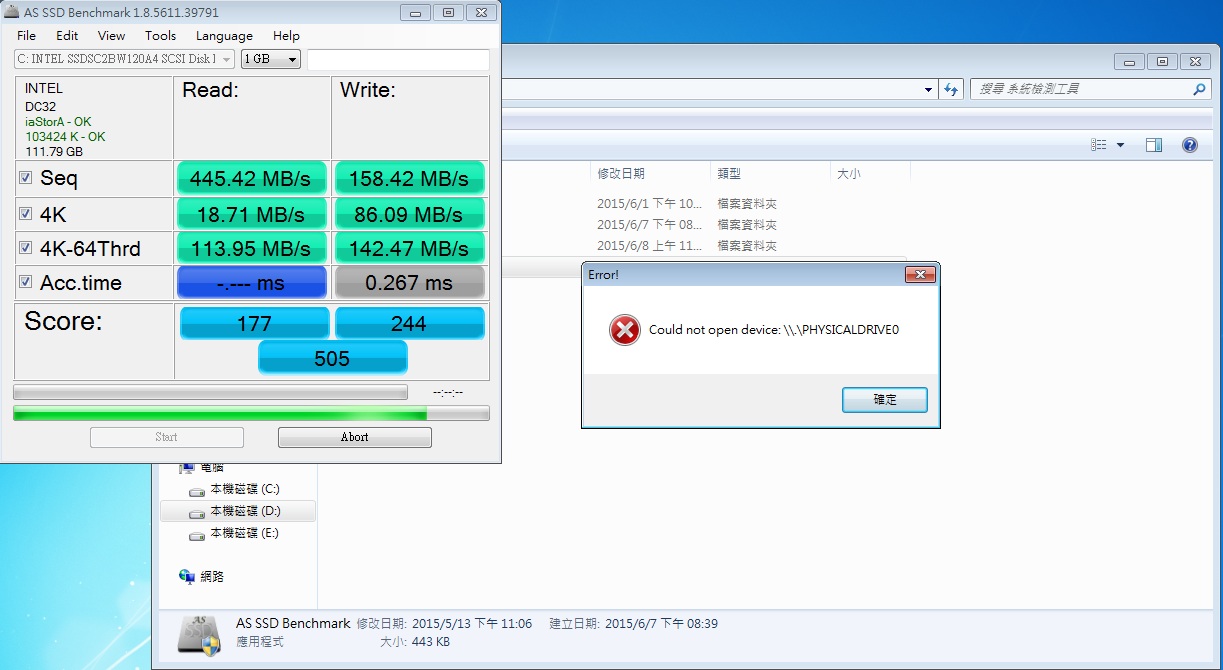The width and height of the screenshot is (1223, 670).
Task: Toggle the preview pane icon in Explorer
Action: (1153, 145)
